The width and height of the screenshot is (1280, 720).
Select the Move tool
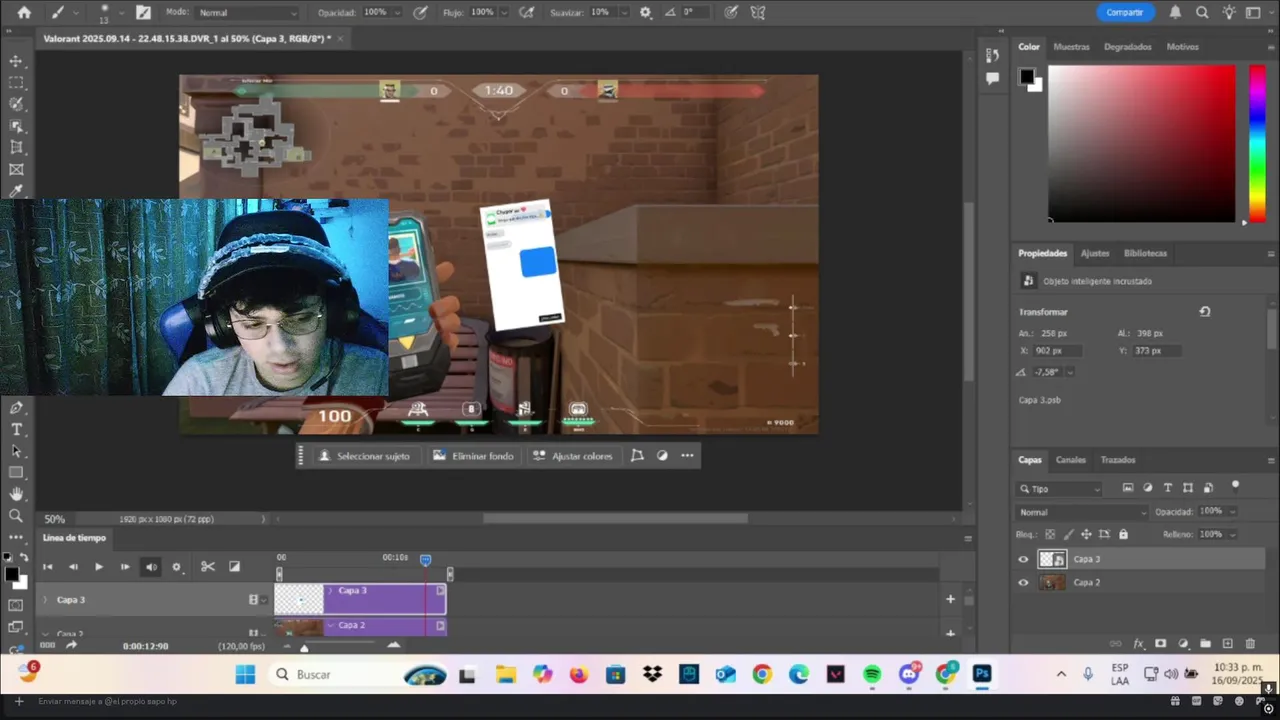coord(16,61)
